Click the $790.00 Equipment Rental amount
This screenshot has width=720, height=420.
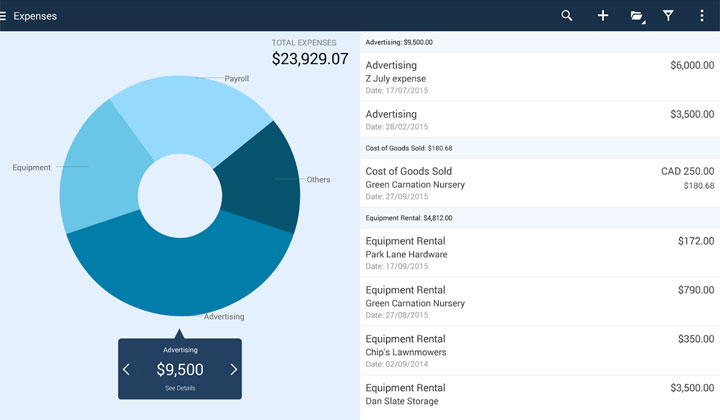coord(696,290)
